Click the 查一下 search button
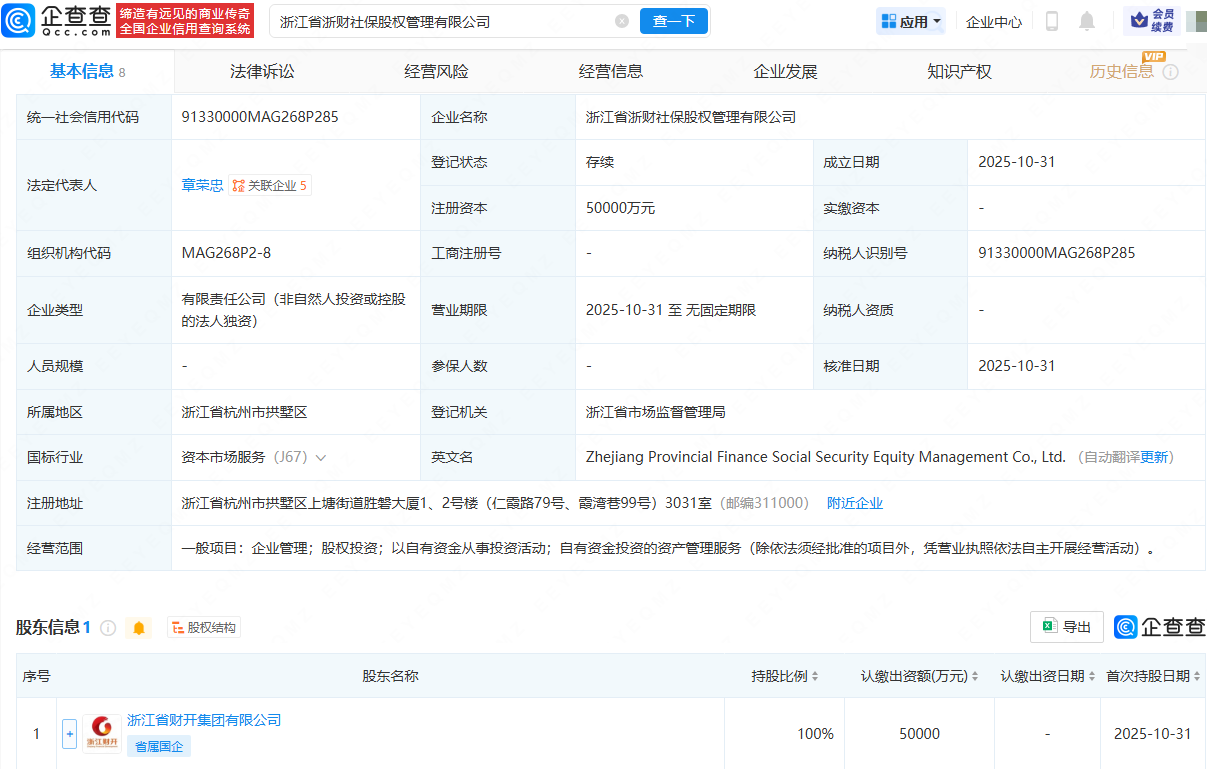 [673, 21]
